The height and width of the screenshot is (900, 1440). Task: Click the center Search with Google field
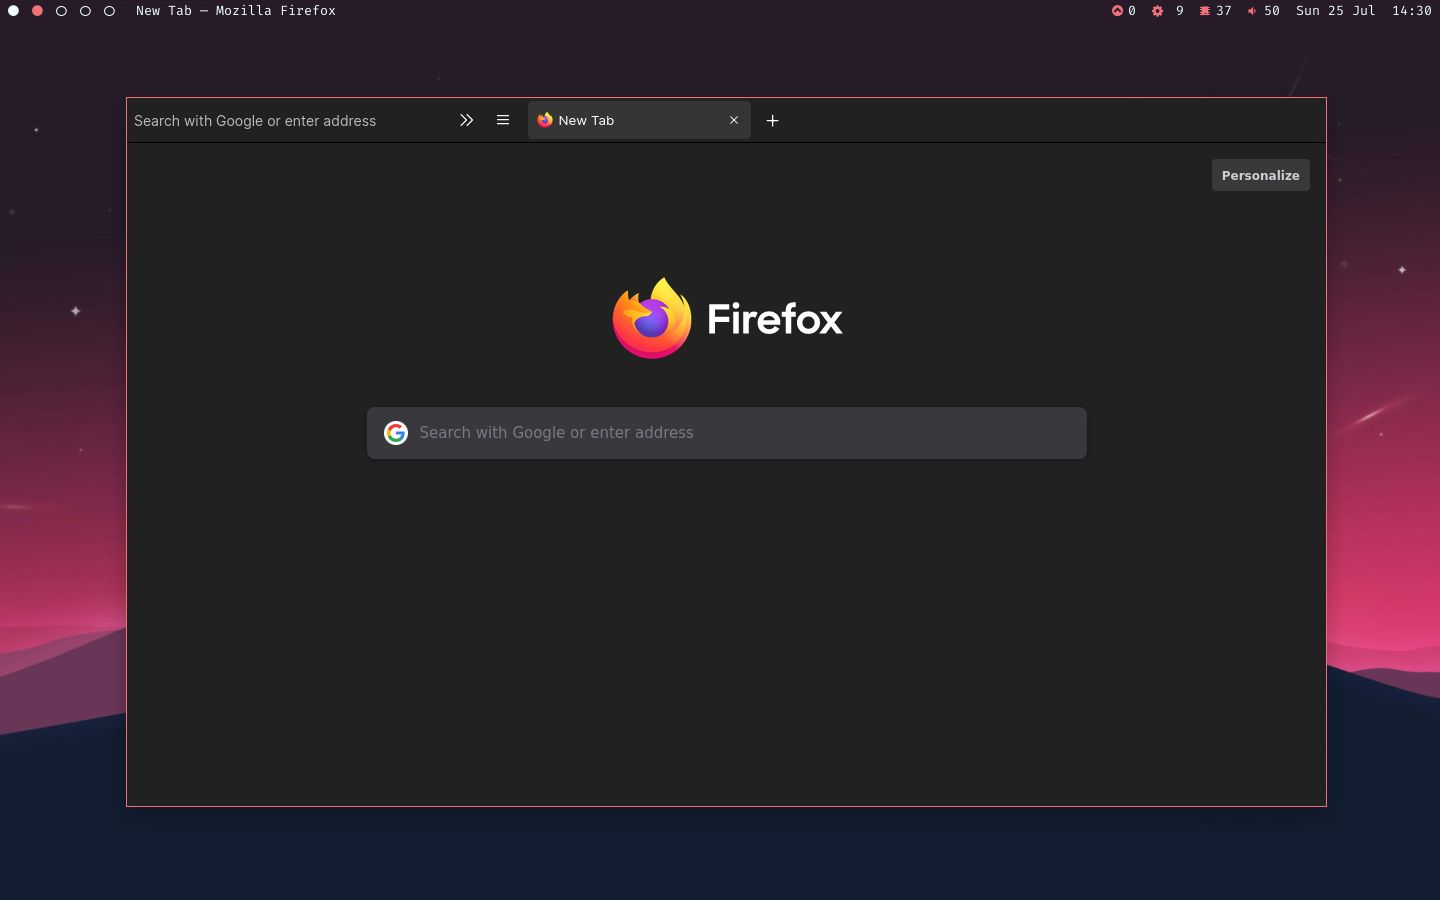(x=727, y=433)
